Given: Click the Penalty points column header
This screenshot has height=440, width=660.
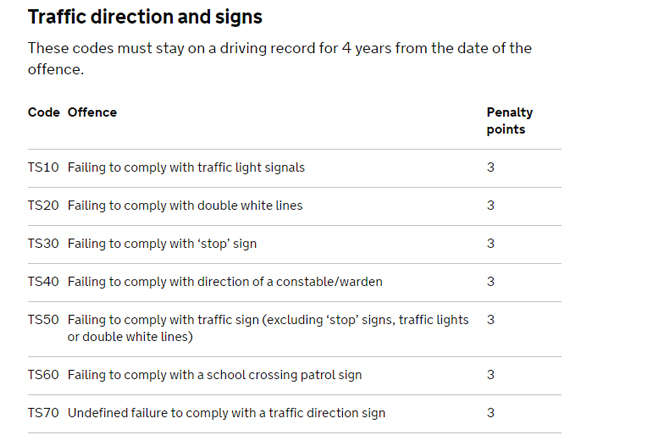Looking at the screenshot, I should click(x=510, y=121).
